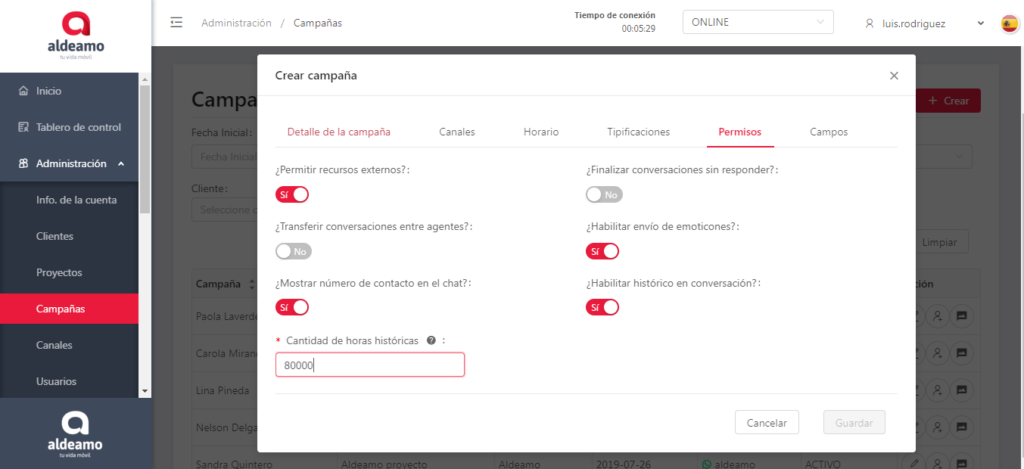
Task: Disable Habilitar envío de emoticones switch
Action: 603,251
